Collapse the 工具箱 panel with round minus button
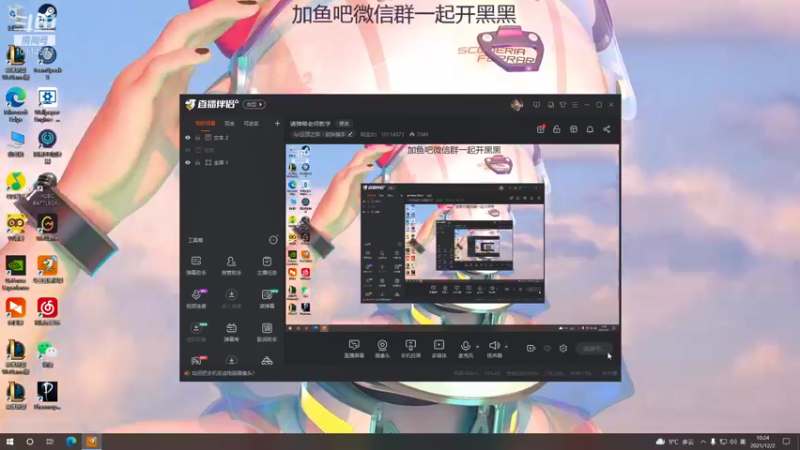 tap(273, 240)
